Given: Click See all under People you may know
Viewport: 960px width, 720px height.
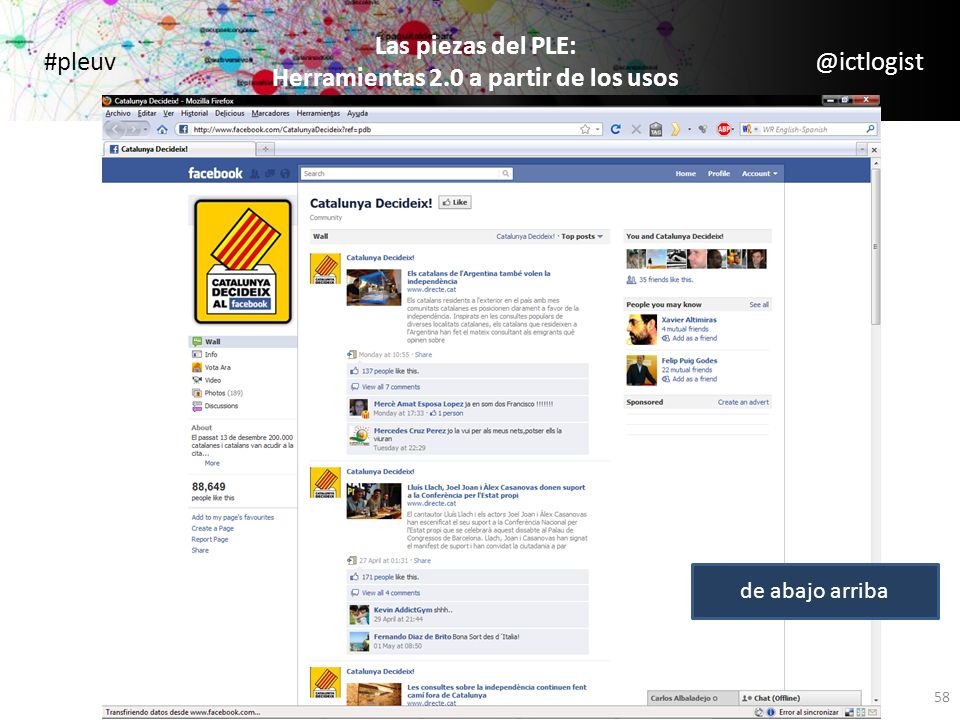Looking at the screenshot, I should [x=759, y=305].
